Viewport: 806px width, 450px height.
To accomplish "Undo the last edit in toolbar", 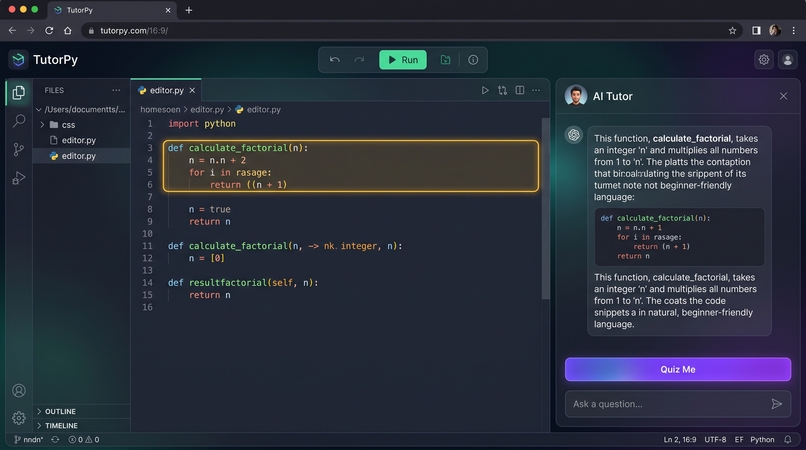I will point(335,60).
